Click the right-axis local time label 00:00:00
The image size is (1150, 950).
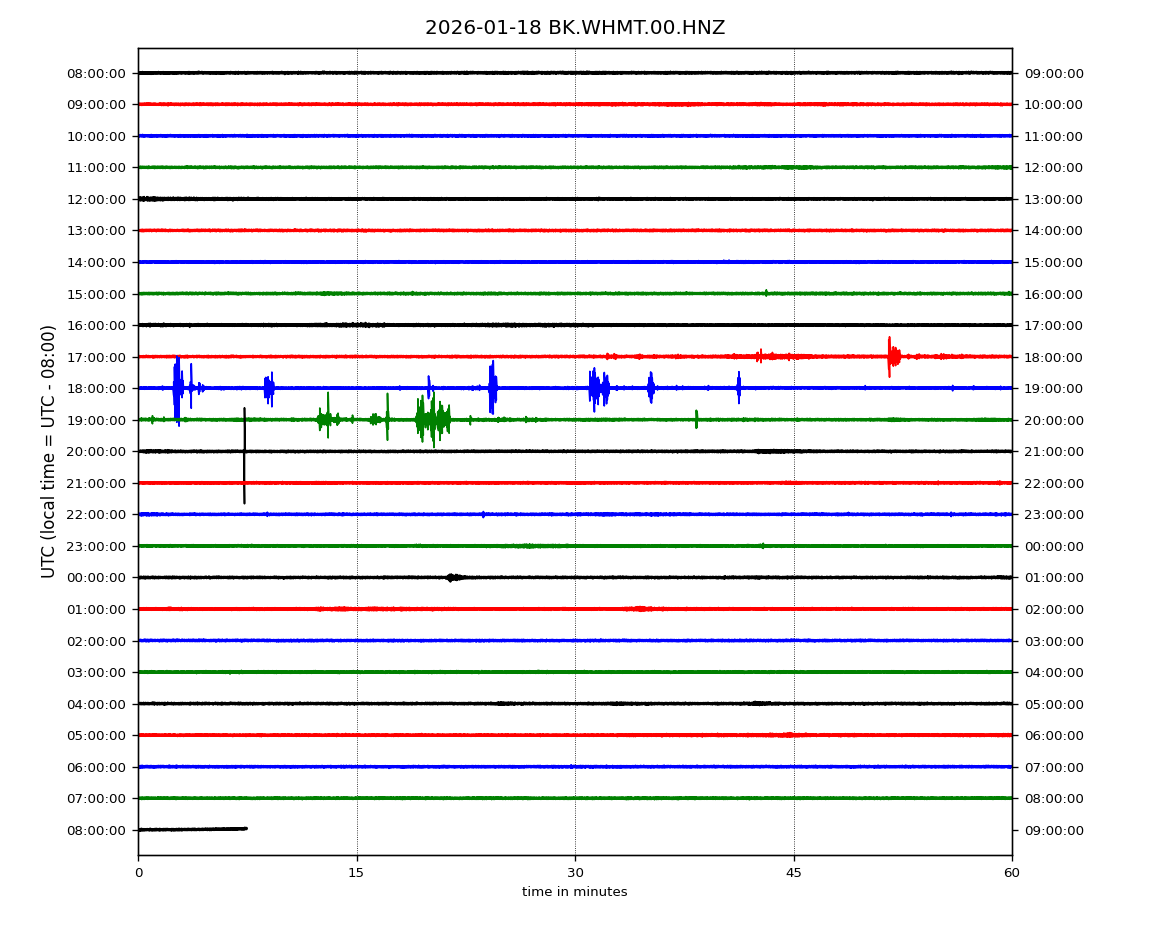coord(1053,546)
